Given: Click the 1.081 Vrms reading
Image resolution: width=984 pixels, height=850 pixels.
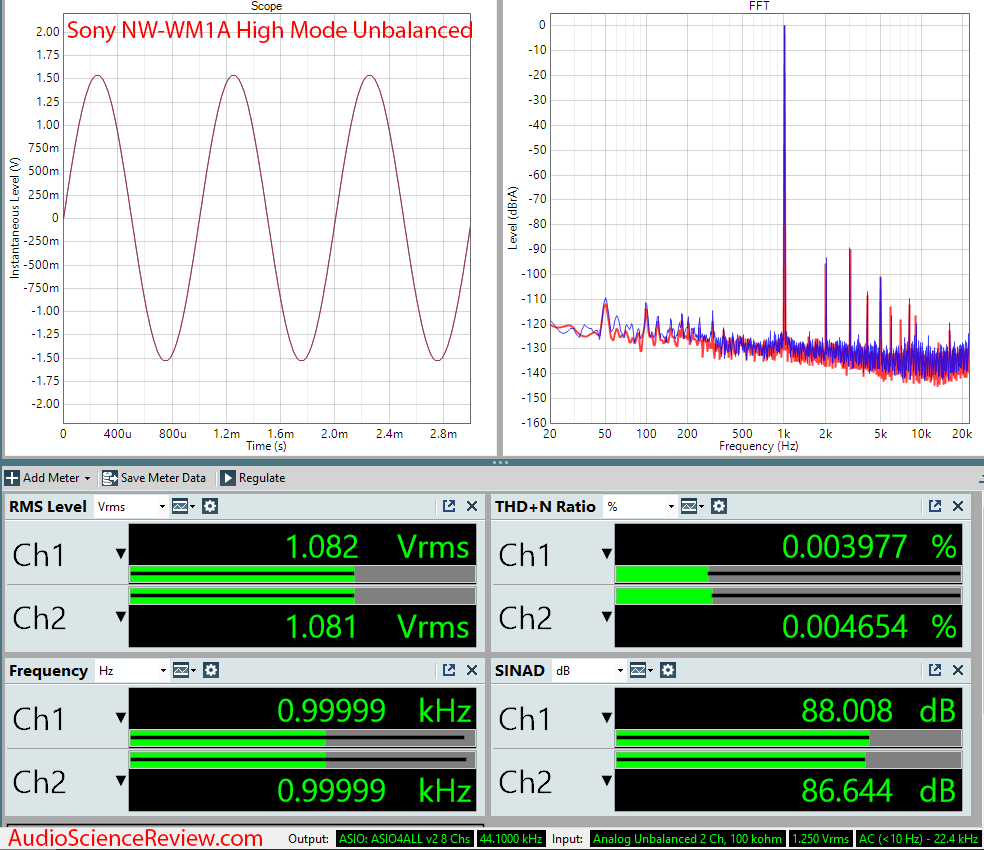Looking at the screenshot, I should (377, 627).
